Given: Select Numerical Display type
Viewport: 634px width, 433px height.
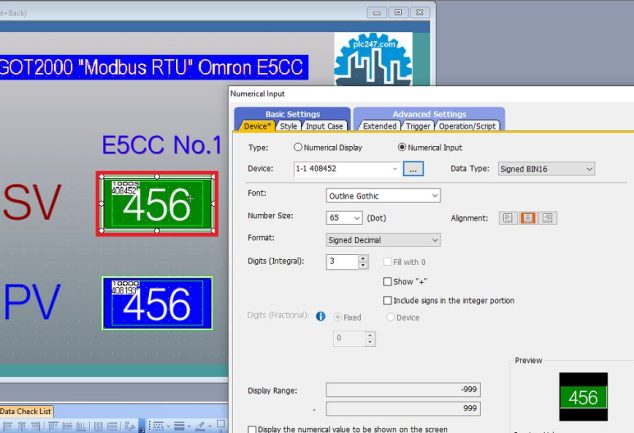Looking at the screenshot, I should click(328, 148).
